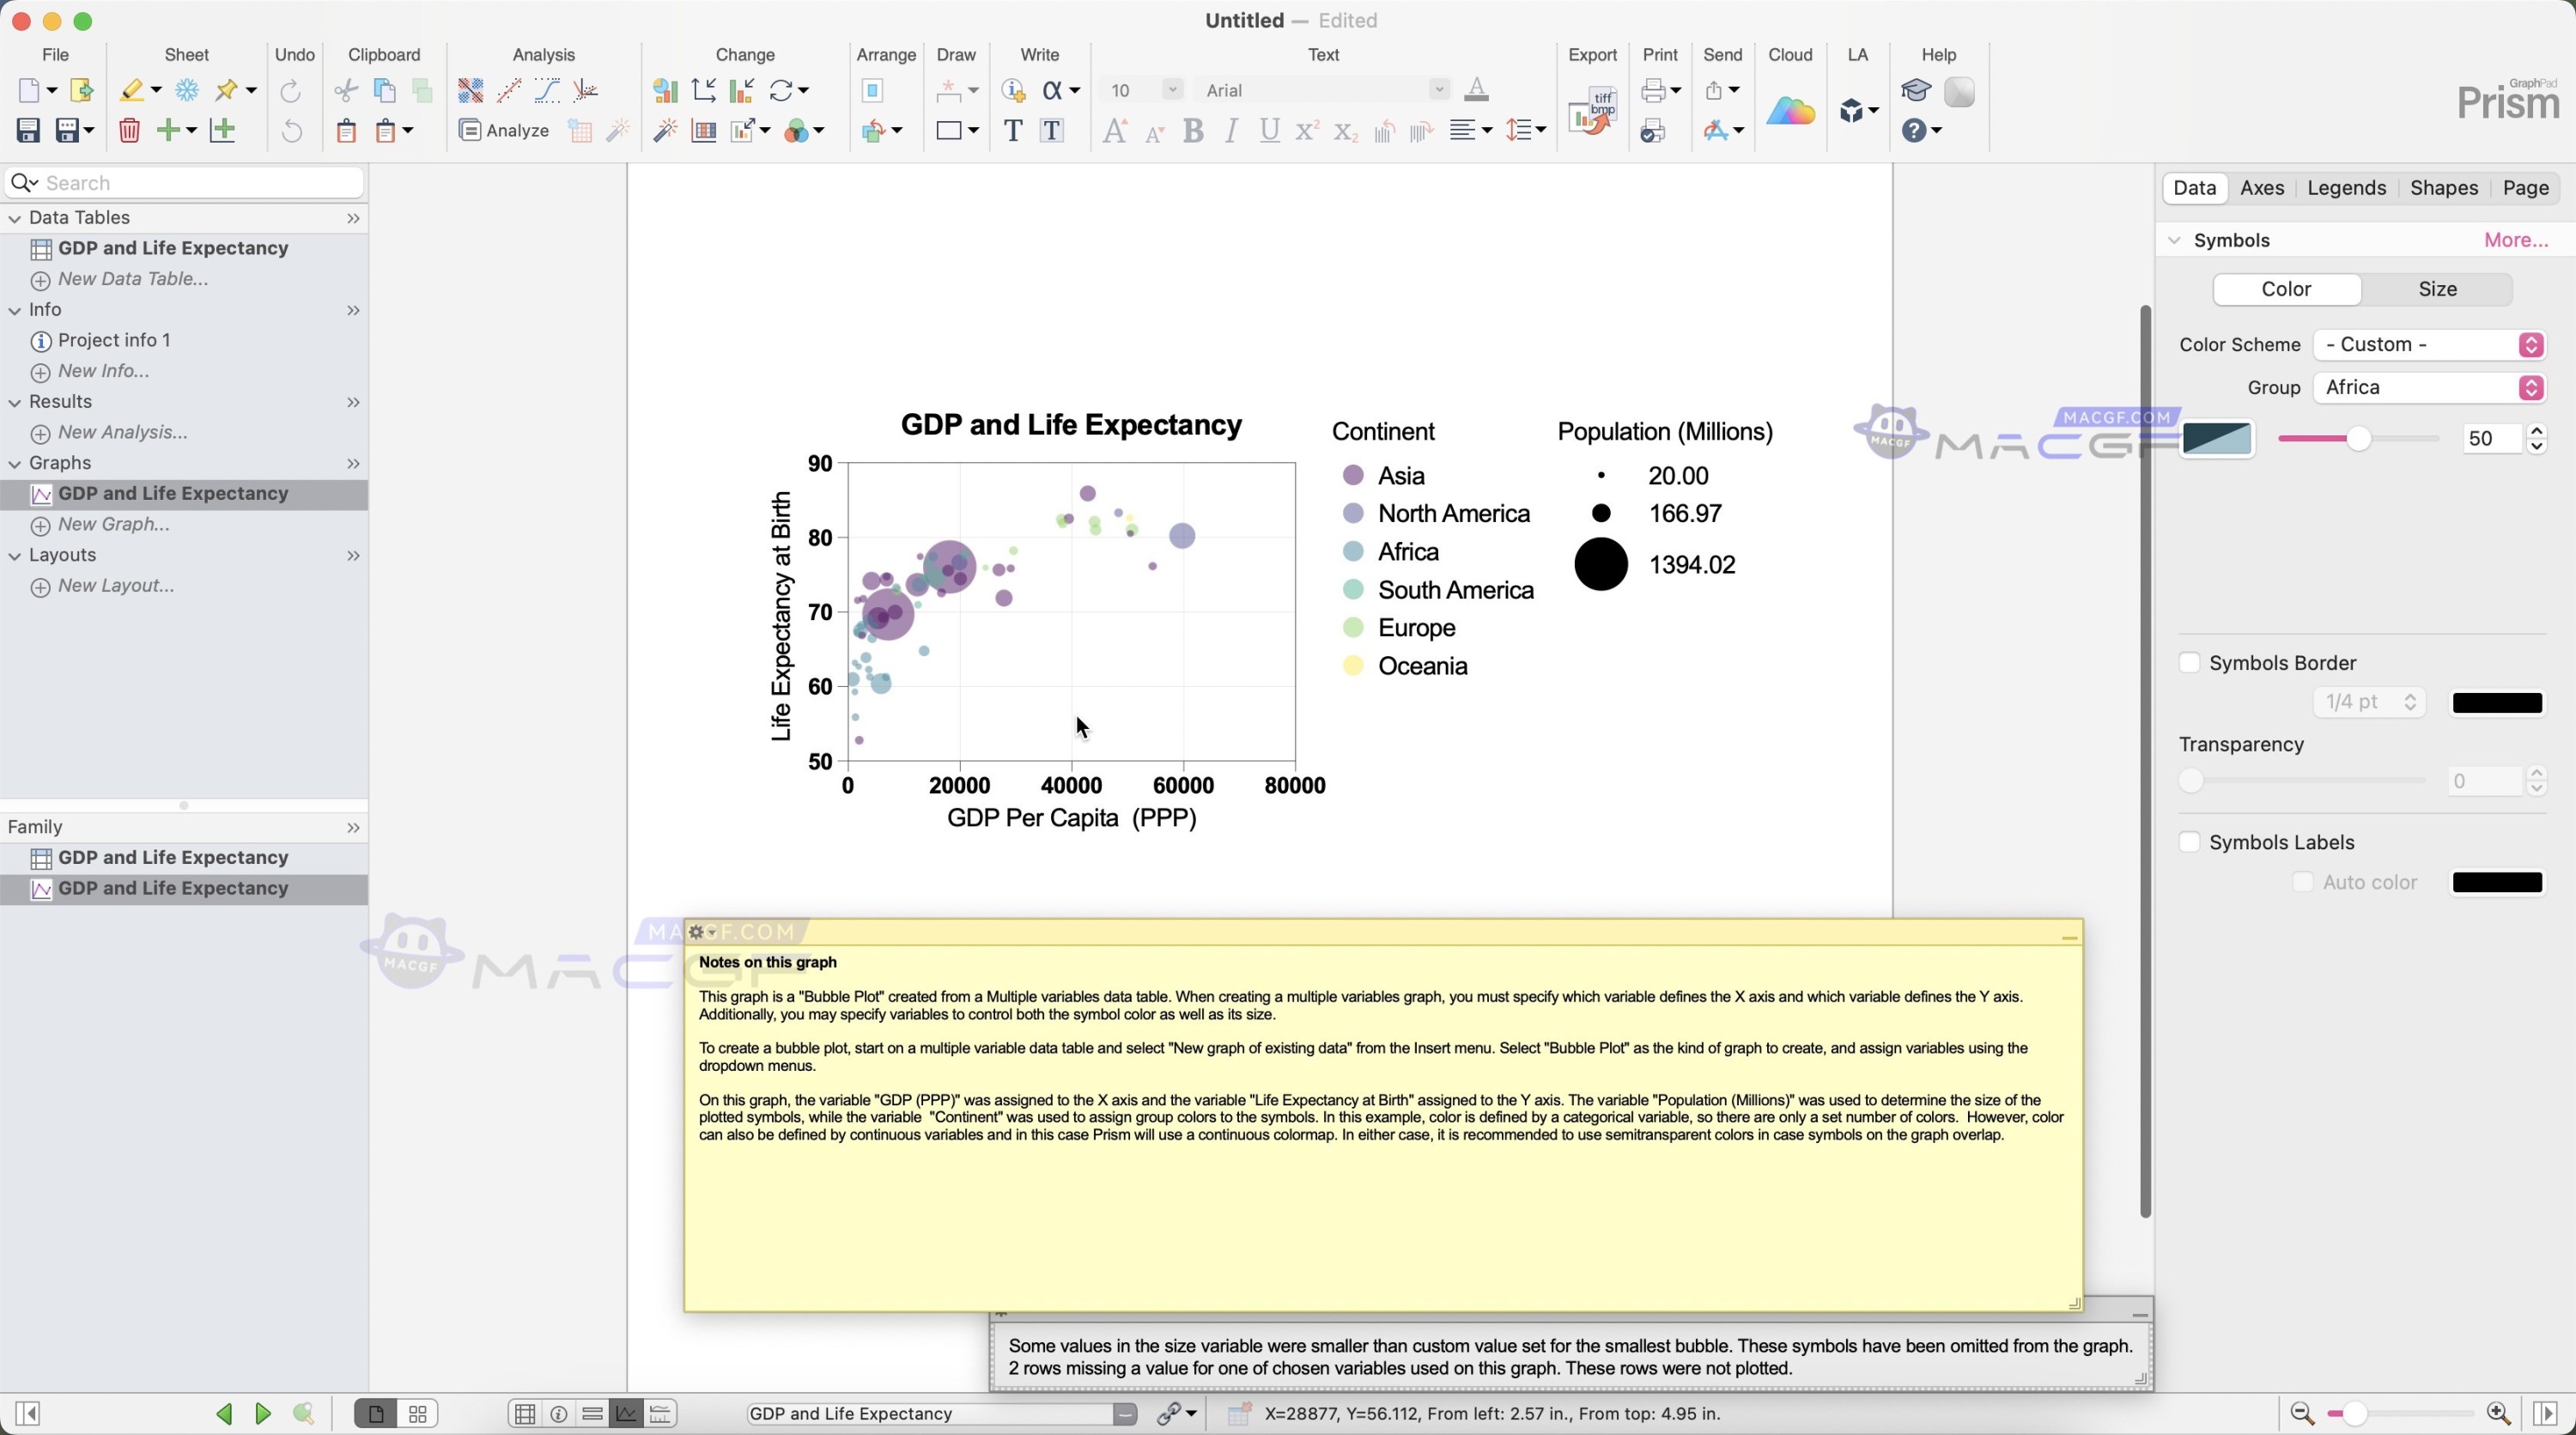
Task: Enable the Symbols Border checkbox
Action: pyautogui.click(x=2189, y=663)
